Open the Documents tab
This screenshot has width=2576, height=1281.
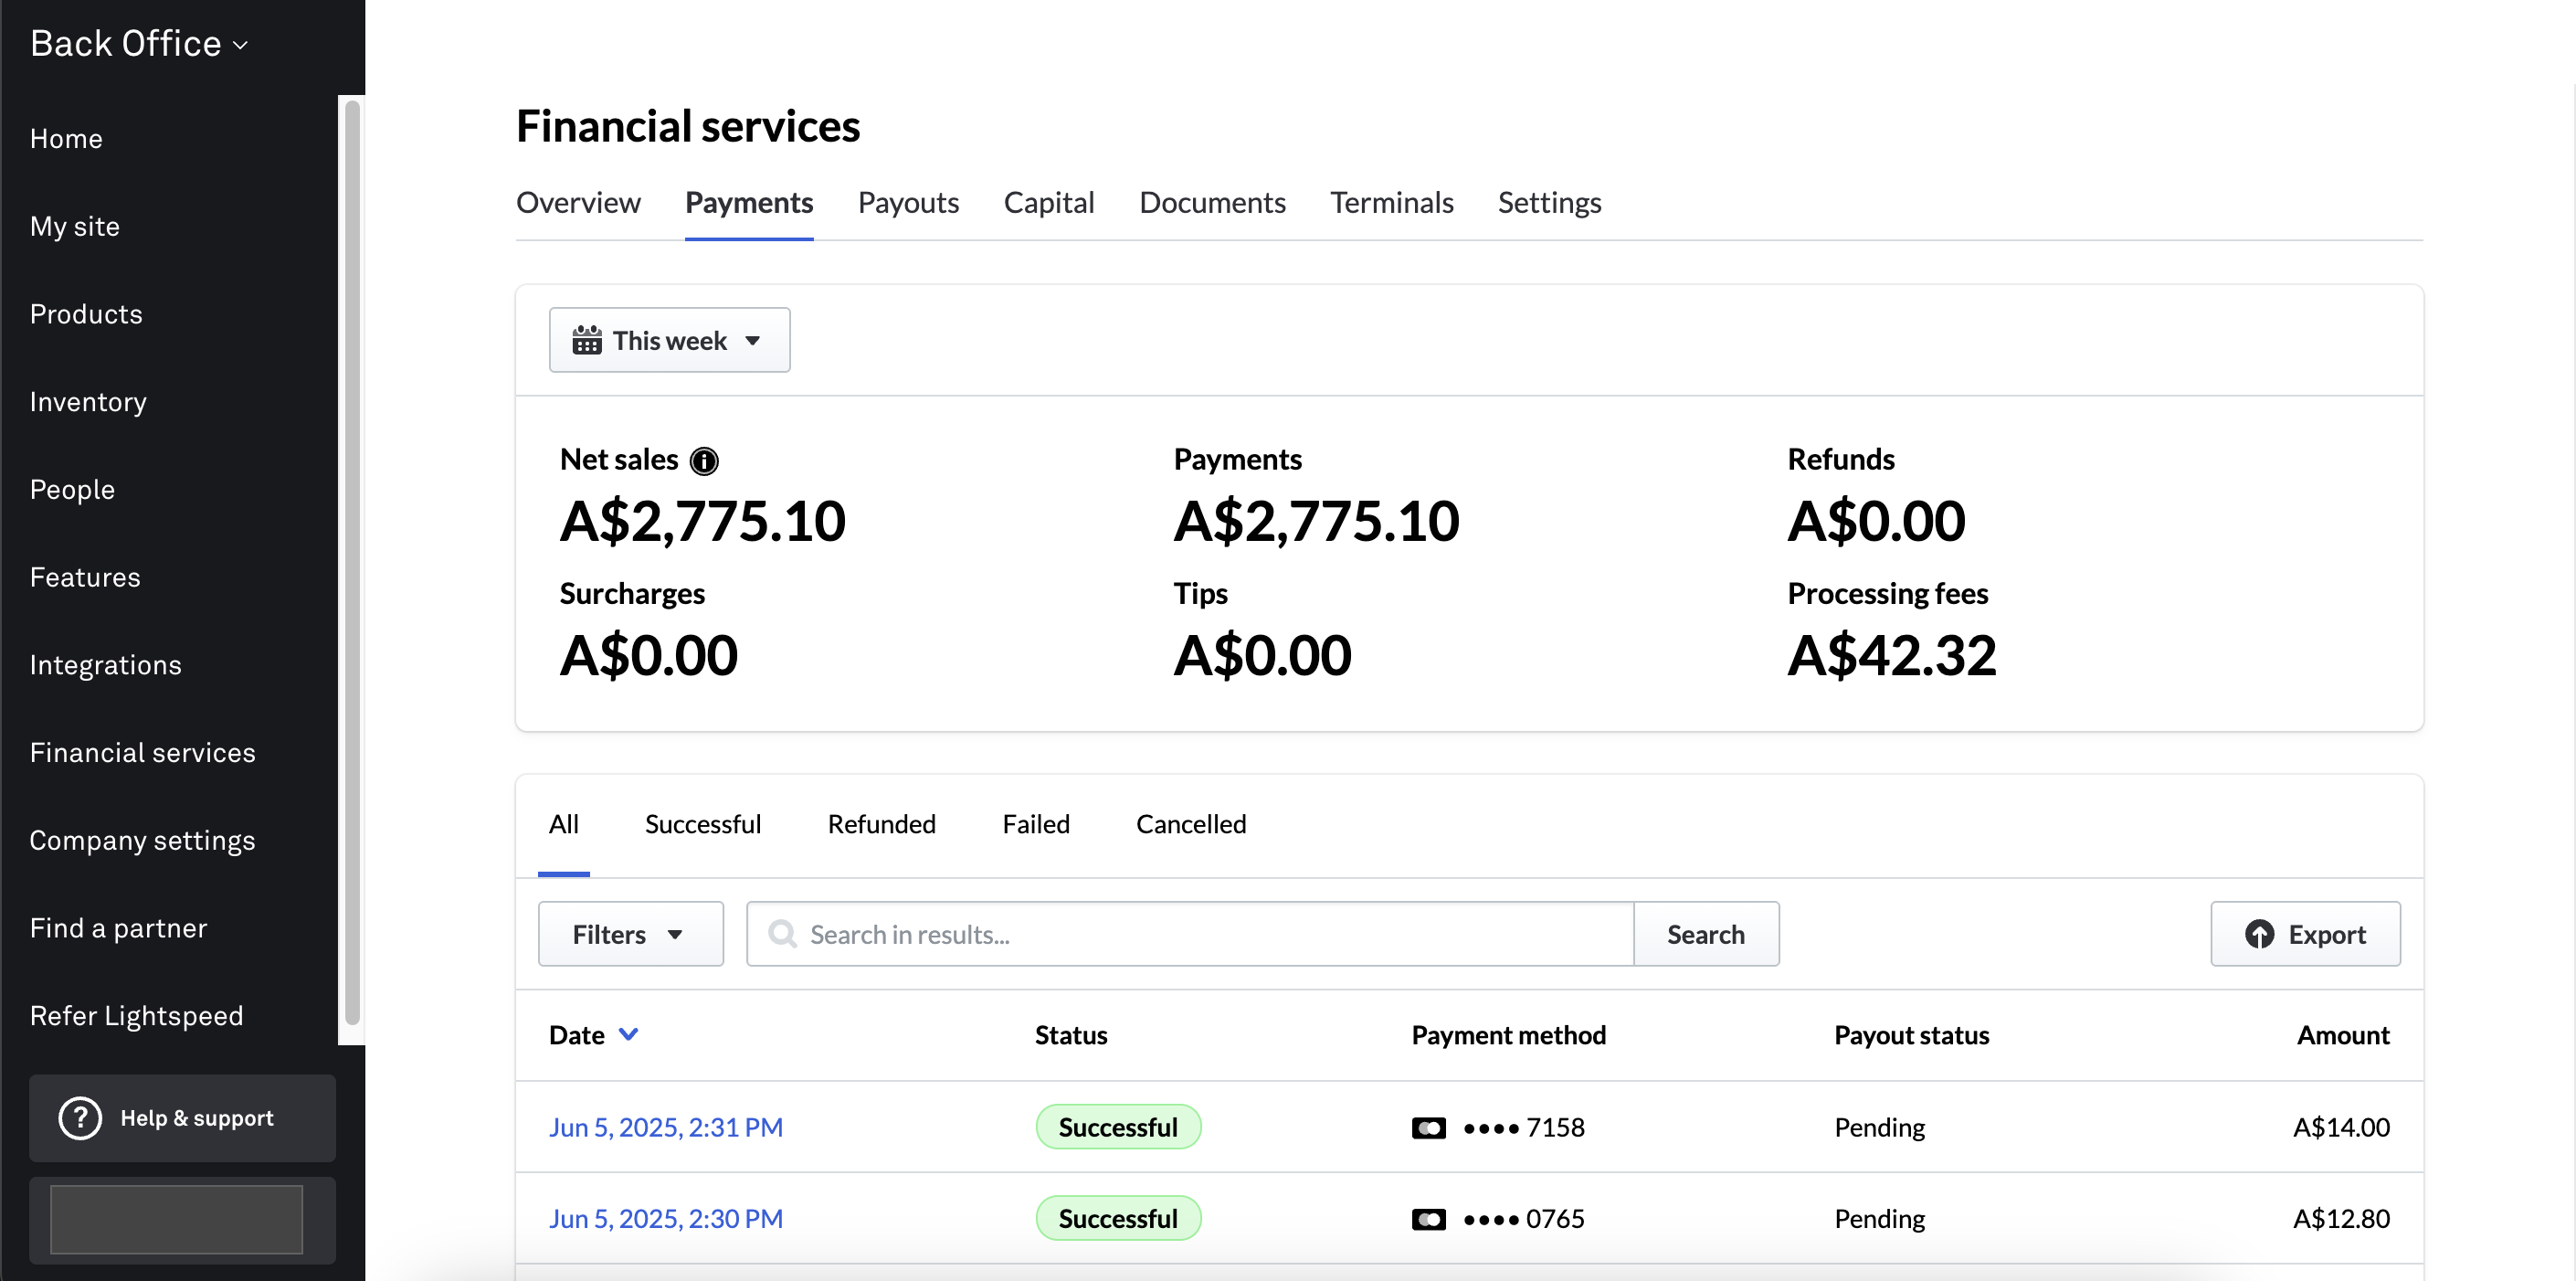[1212, 203]
